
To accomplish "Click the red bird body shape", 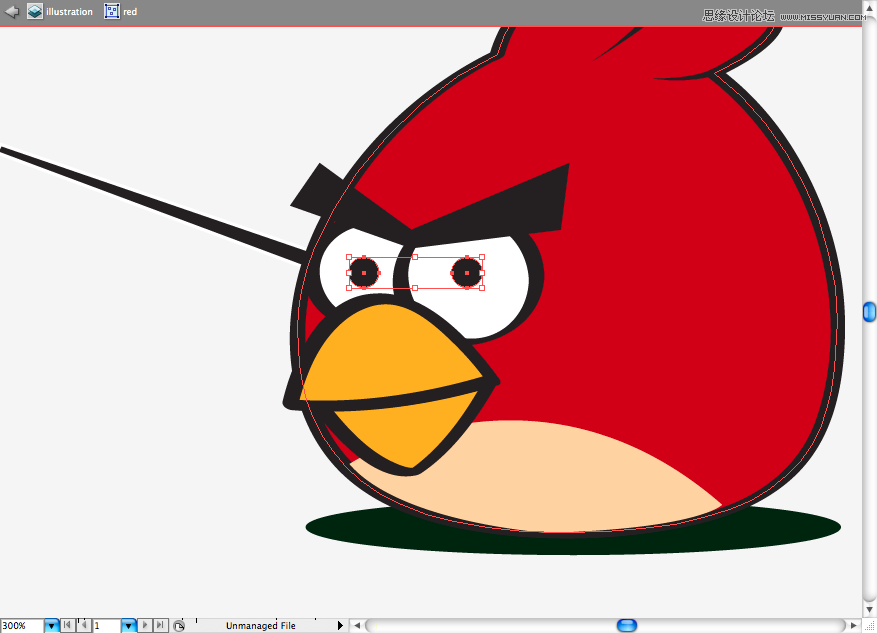I will coord(671,280).
